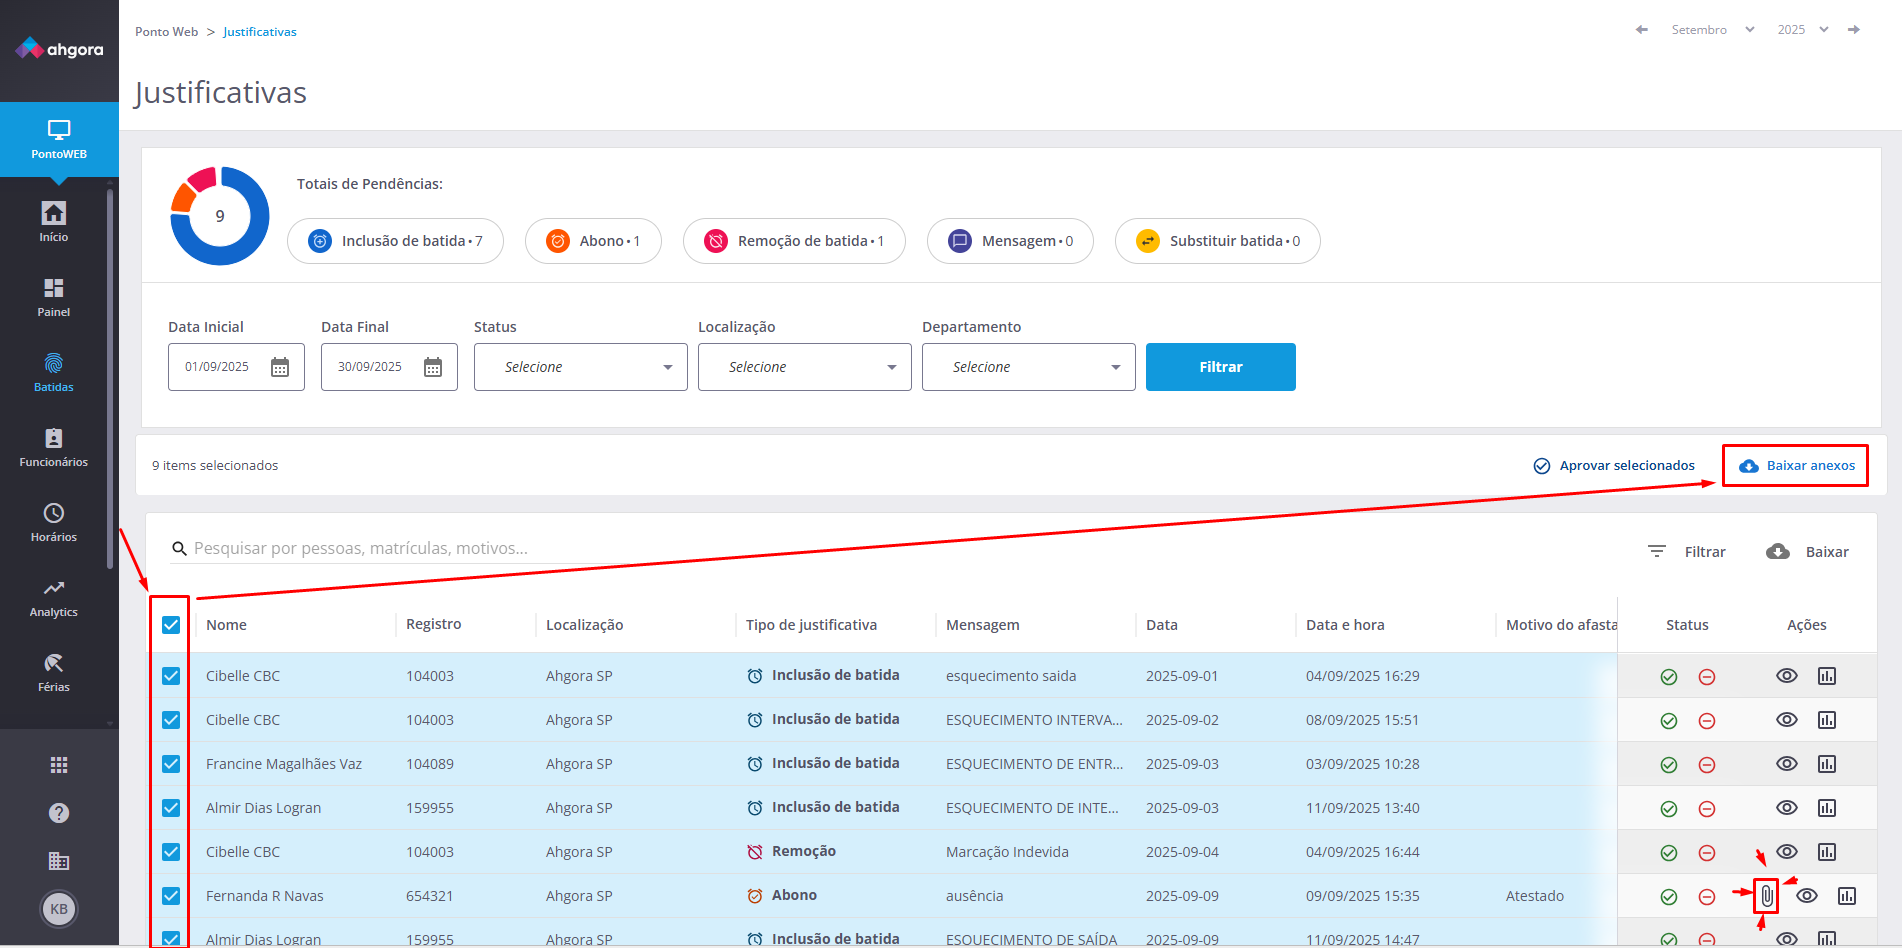This screenshot has width=1902, height=948.
Task: Approve Francine Magalhães Vaz justification
Action: tap(1669, 765)
